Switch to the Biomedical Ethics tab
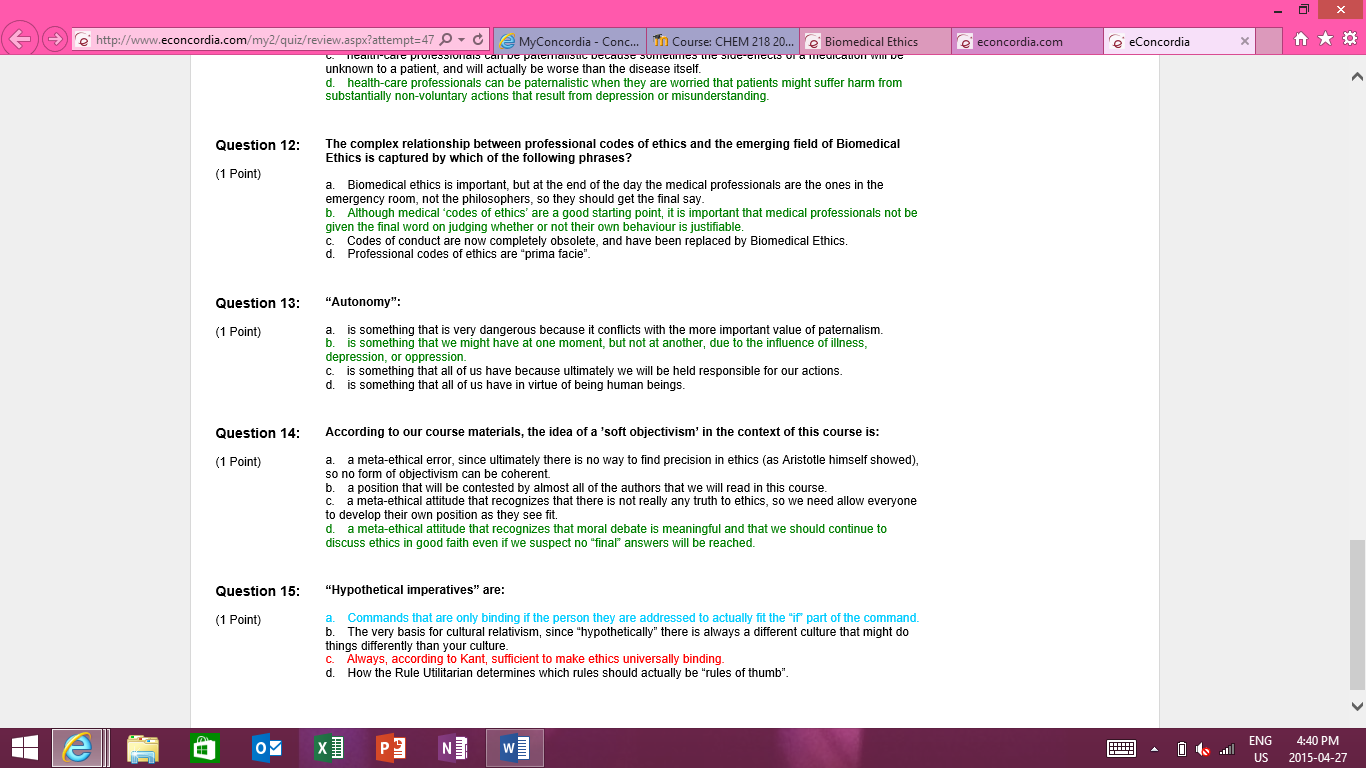 873,42
